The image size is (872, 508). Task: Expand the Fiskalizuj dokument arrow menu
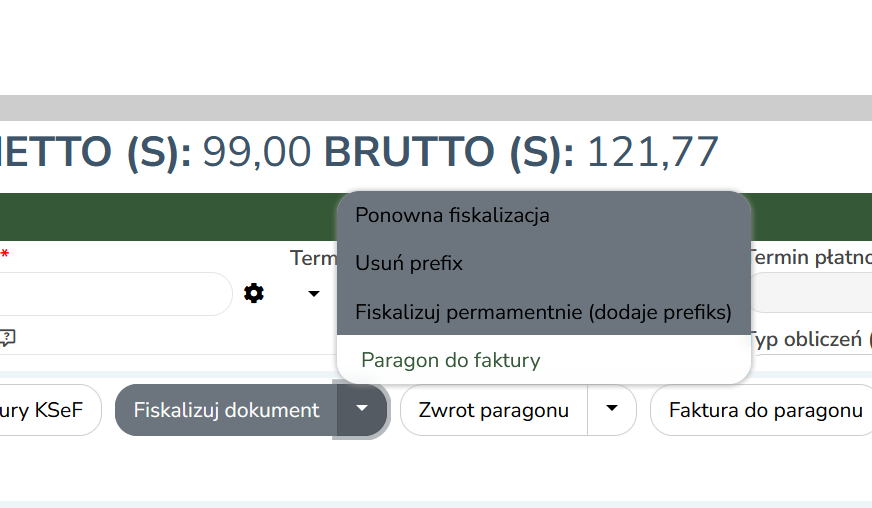362,409
